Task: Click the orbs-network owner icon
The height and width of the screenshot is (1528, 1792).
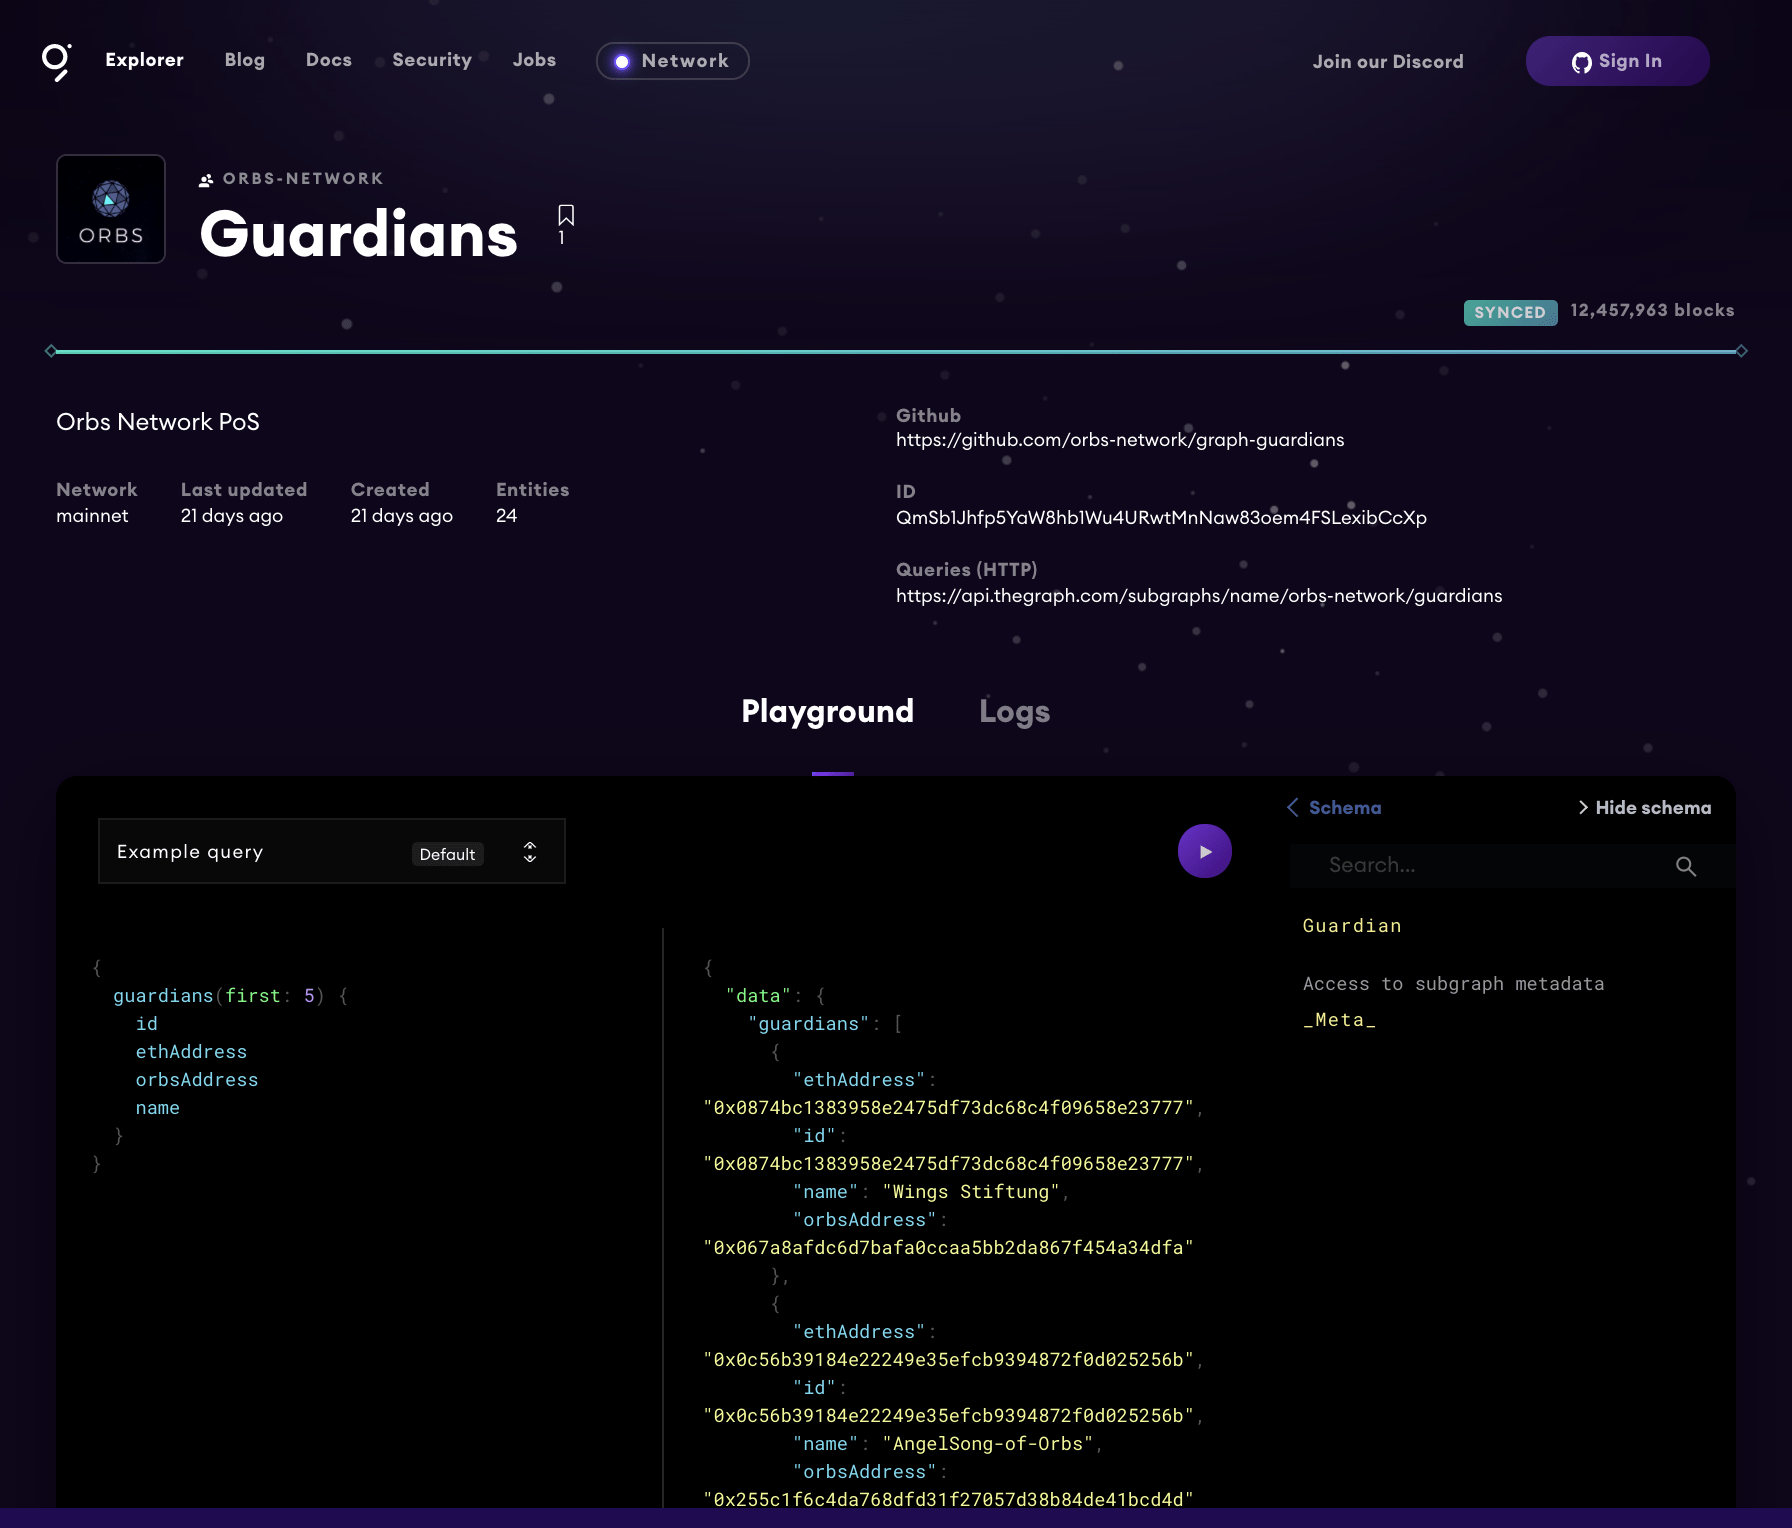Action: [x=206, y=180]
